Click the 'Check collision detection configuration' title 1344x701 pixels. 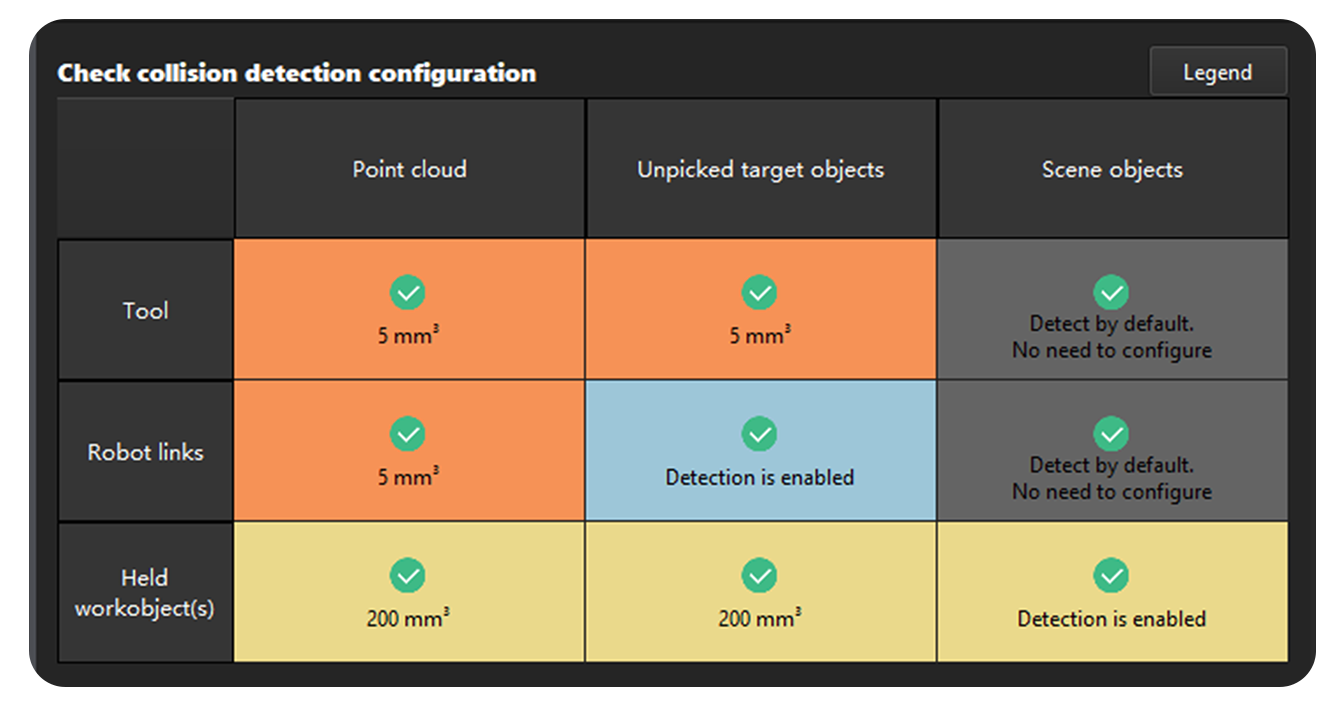click(297, 72)
